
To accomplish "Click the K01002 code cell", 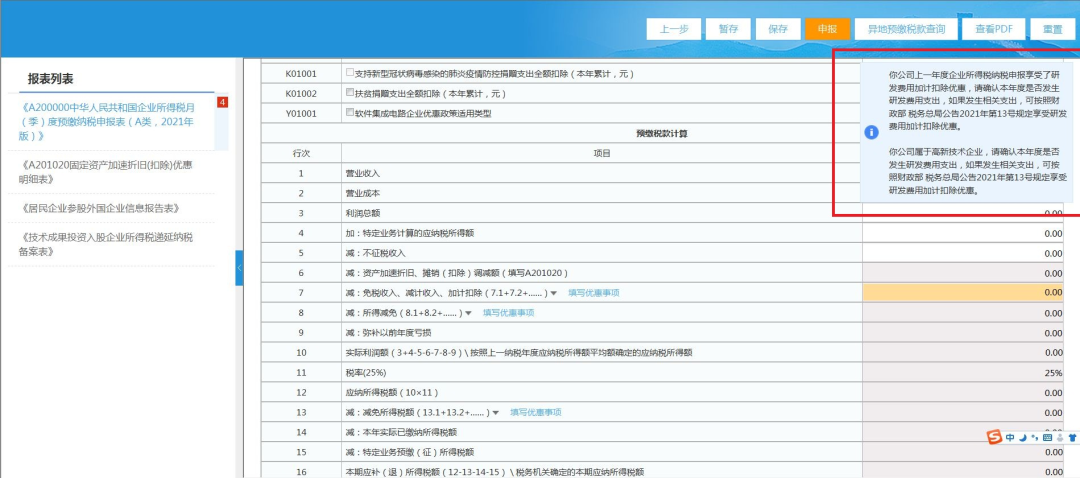I will point(301,93).
